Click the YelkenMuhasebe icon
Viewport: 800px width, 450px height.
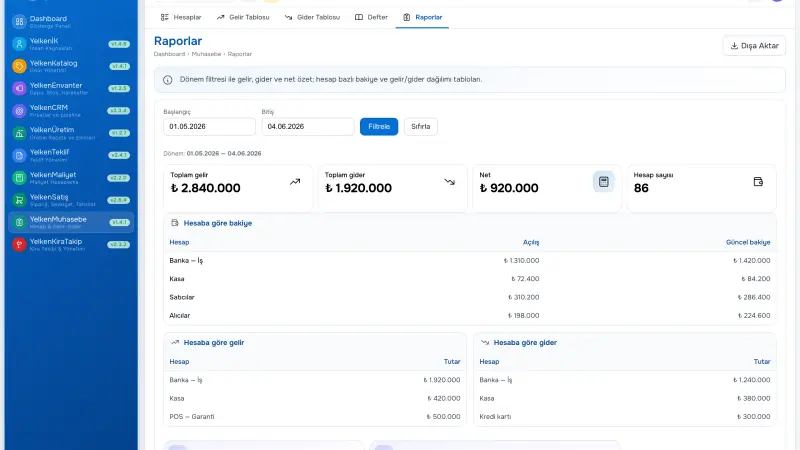(19, 222)
